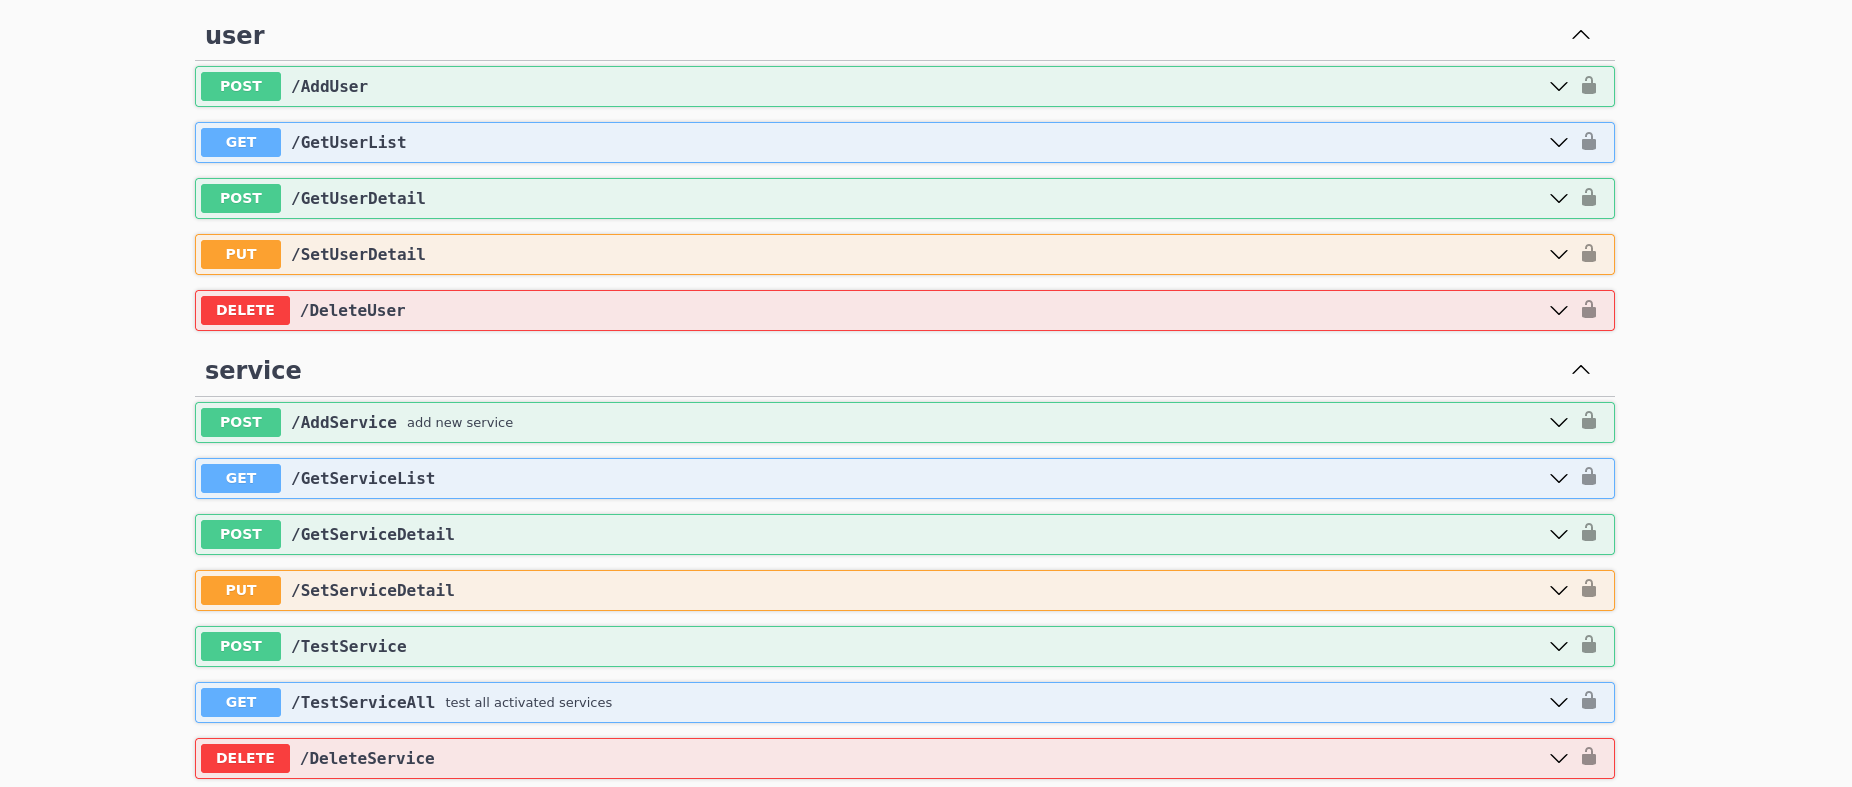Viewport: 1852px width, 787px height.
Task: Expand the /GetServiceDetail operation chevron
Action: pos(1559,535)
